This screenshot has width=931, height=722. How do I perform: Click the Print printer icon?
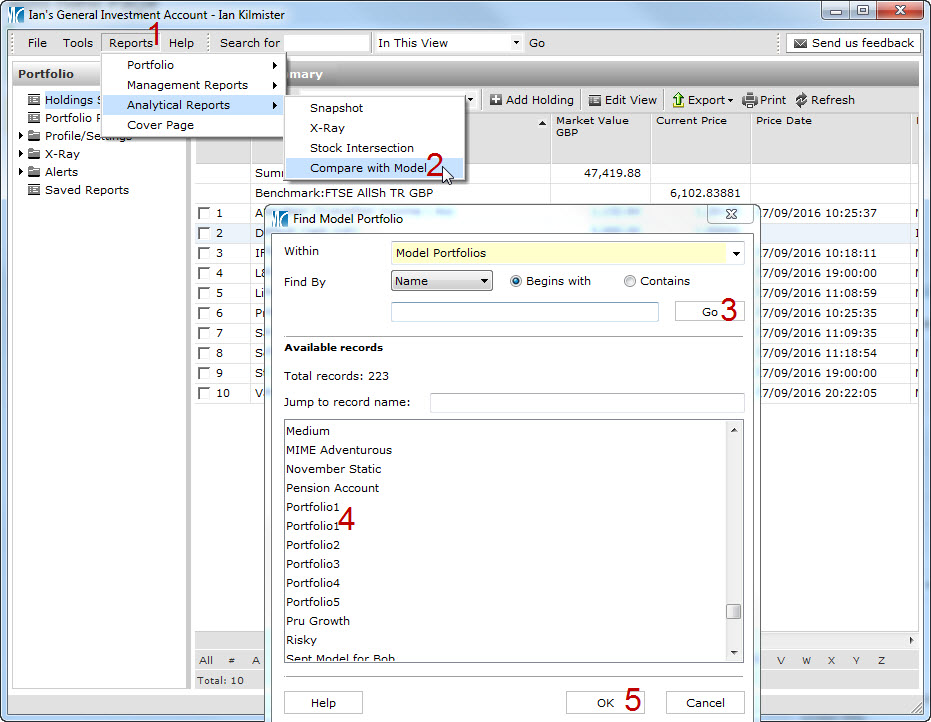pyautogui.click(x=750, y=100)
